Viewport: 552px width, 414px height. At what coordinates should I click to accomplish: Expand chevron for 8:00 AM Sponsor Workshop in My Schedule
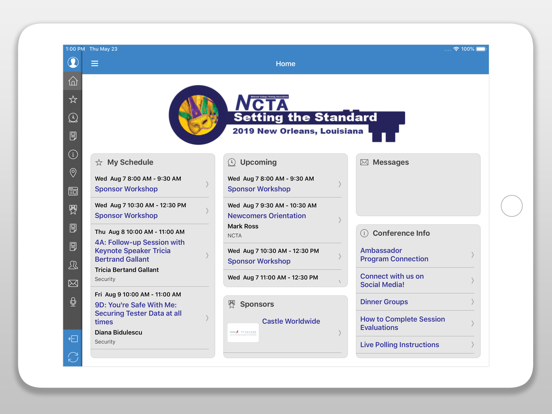click(x=207, y=184)
